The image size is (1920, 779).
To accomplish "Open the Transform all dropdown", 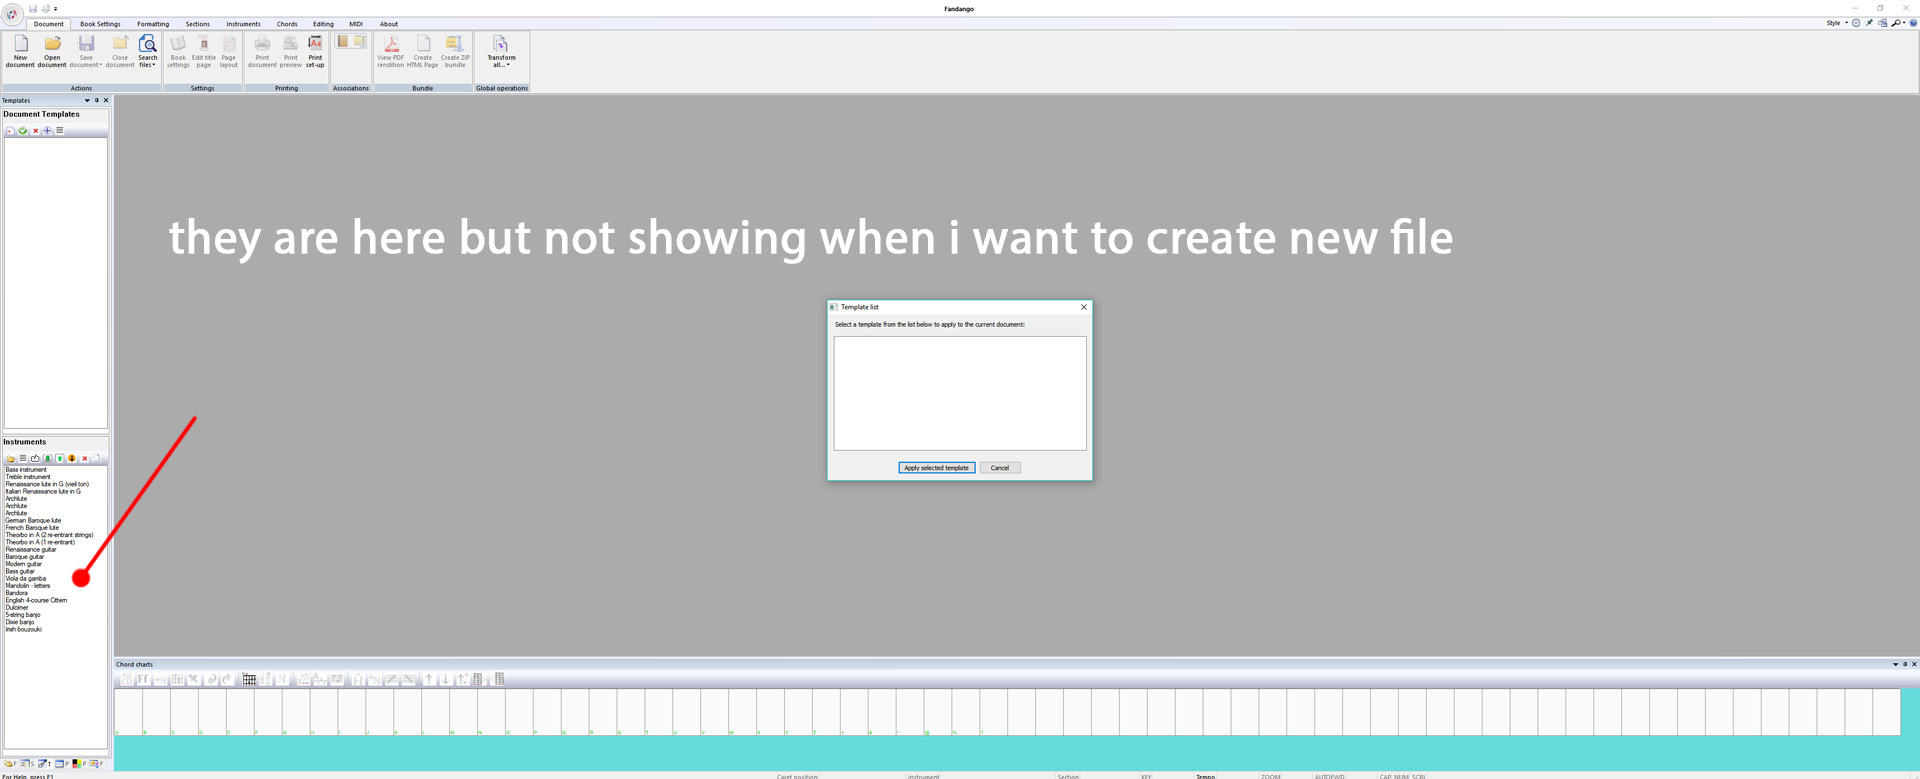I will tap(501, 64).
